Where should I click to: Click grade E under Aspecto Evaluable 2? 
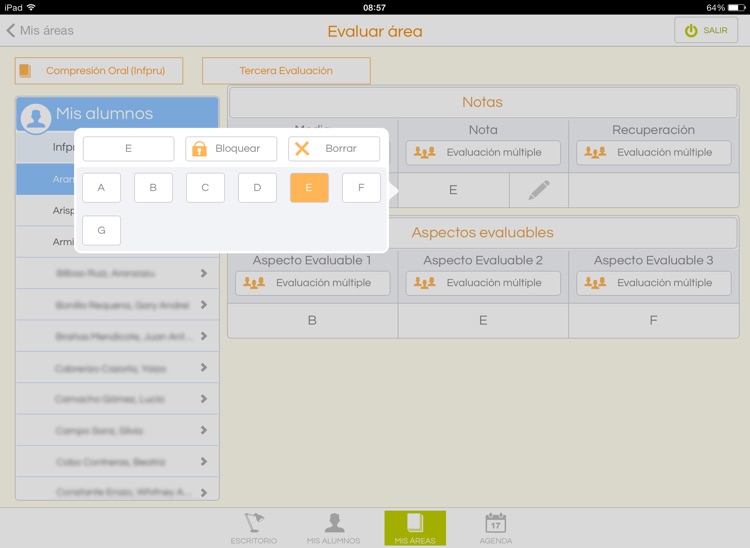pyautogui.click(x=483, y=321)
